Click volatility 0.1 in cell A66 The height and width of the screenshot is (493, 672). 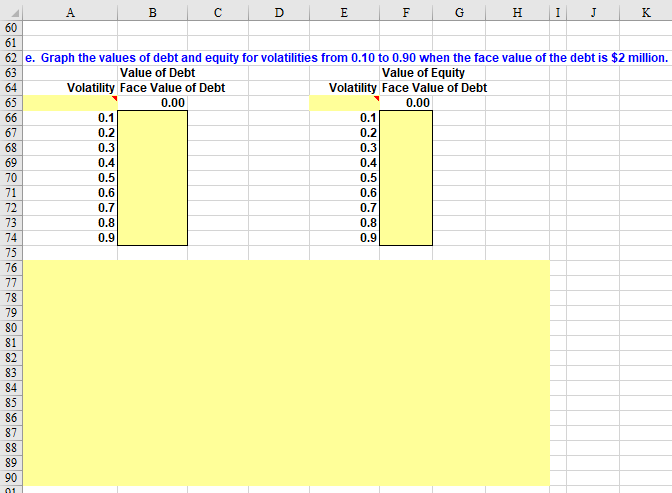click(70, 118)
